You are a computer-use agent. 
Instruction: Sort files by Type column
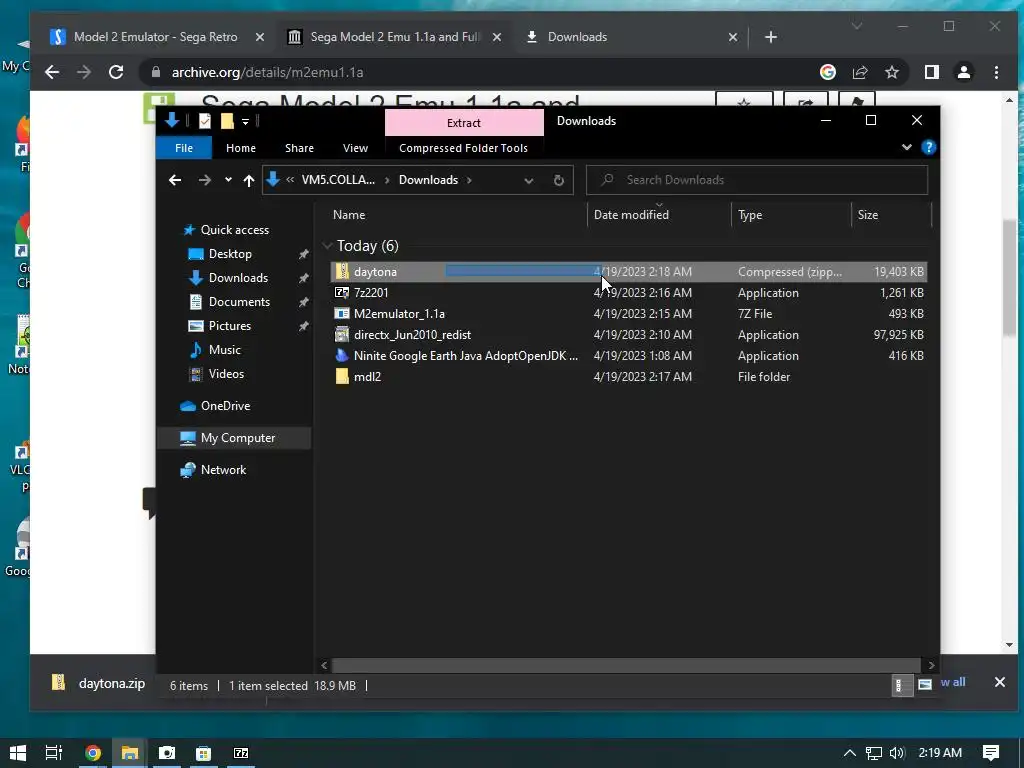click(750, 215)
